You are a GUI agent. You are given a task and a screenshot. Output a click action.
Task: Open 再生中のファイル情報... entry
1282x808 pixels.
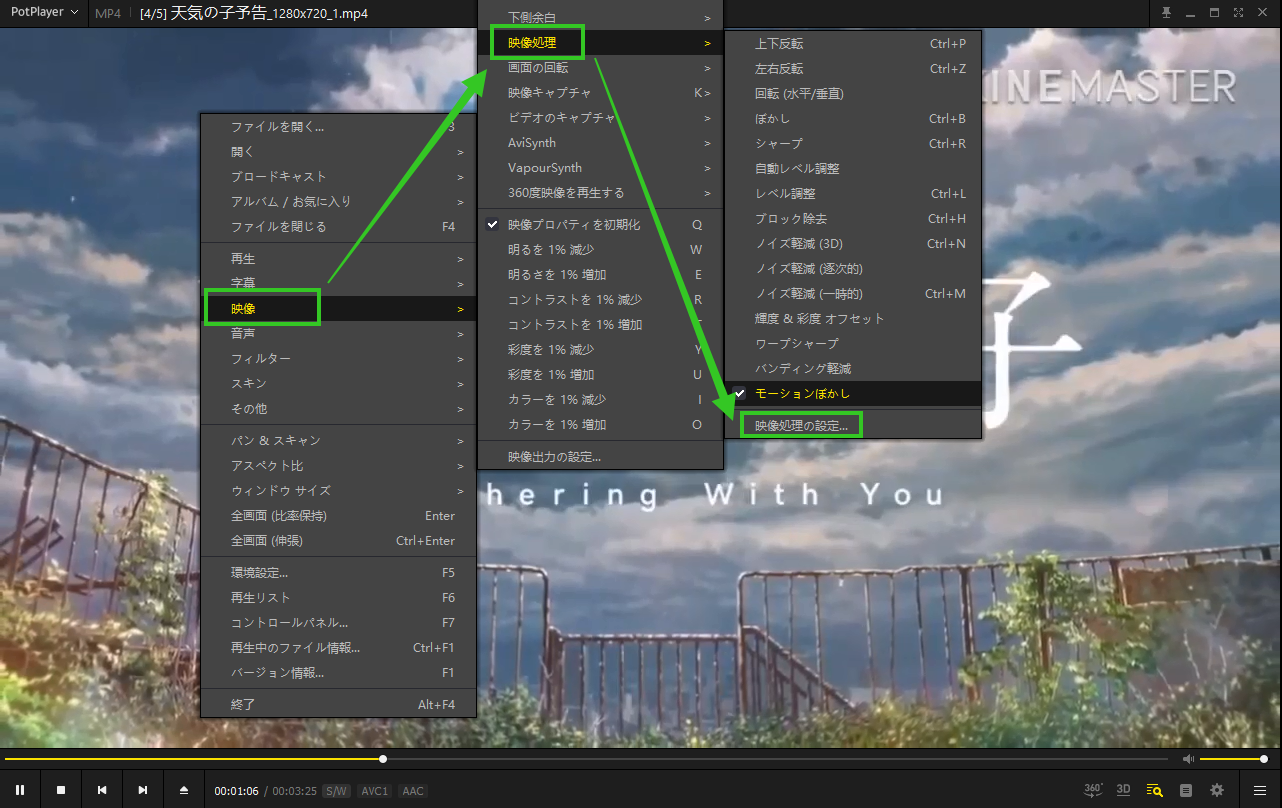pos(338,648)
